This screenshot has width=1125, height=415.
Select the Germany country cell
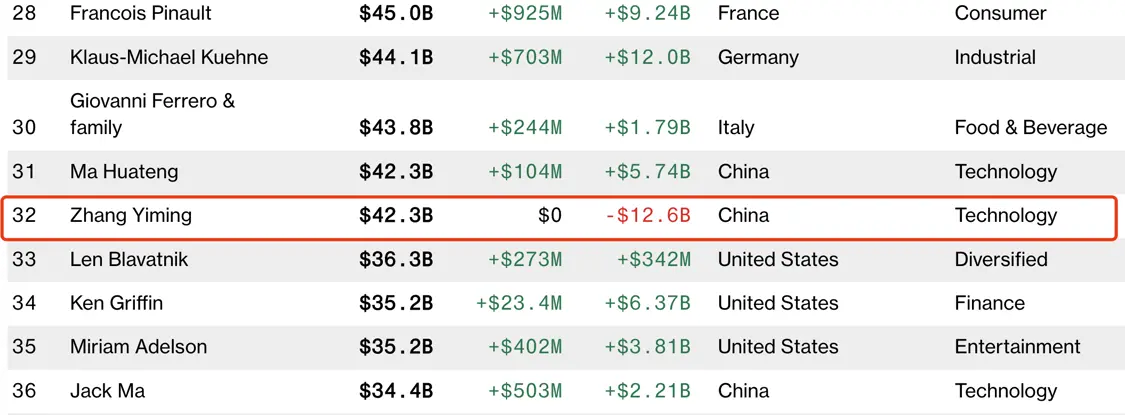pos(758,57)
